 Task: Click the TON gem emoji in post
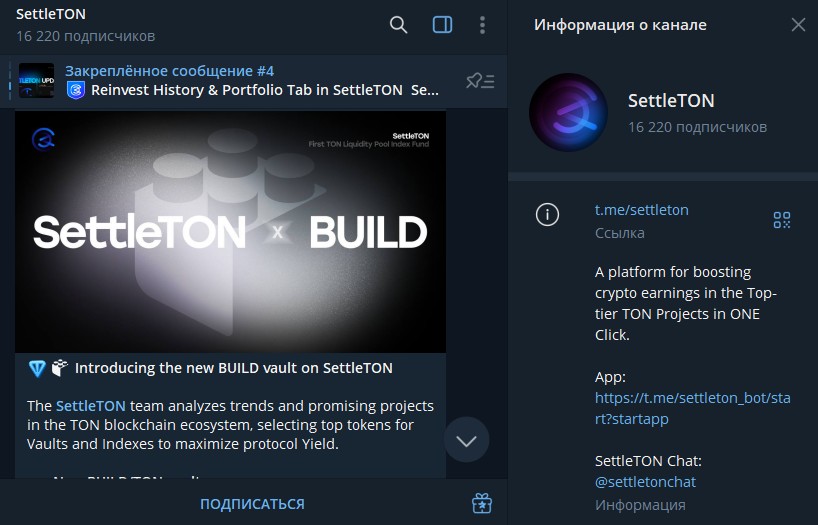click(37, 368)
